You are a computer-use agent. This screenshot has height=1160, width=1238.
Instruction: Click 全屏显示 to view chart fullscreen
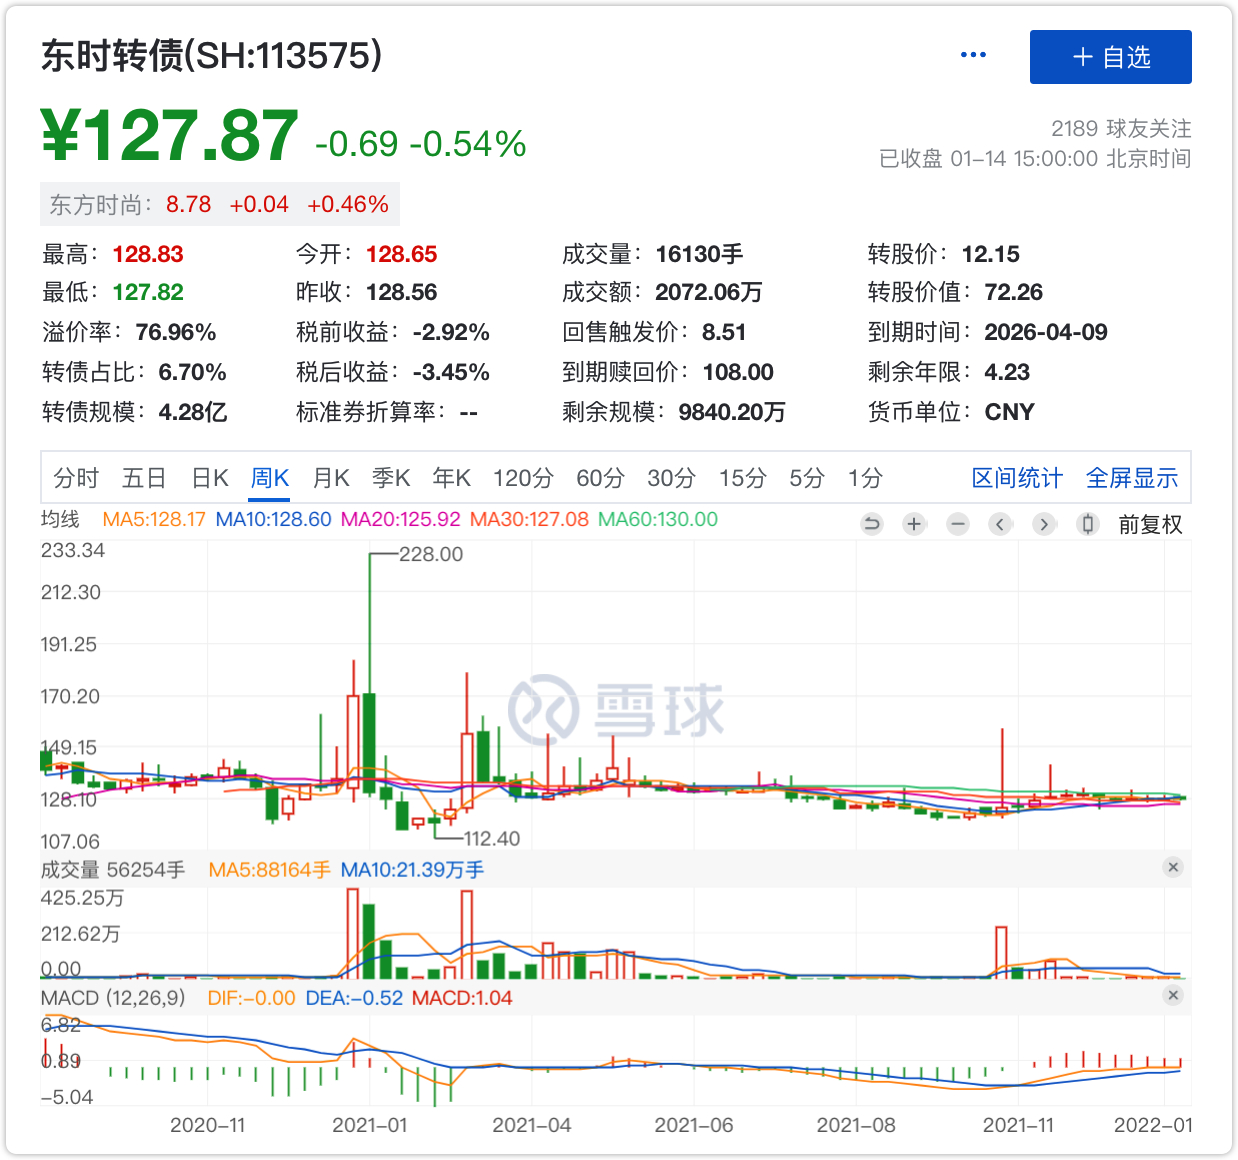coord(1132,478)
